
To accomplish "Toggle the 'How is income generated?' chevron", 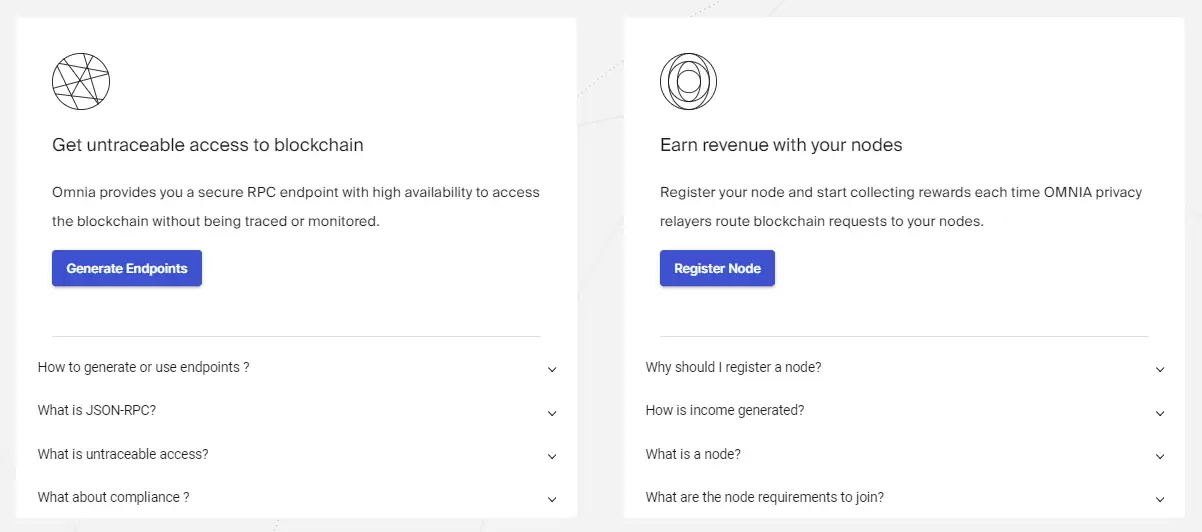I will 1160,413.
